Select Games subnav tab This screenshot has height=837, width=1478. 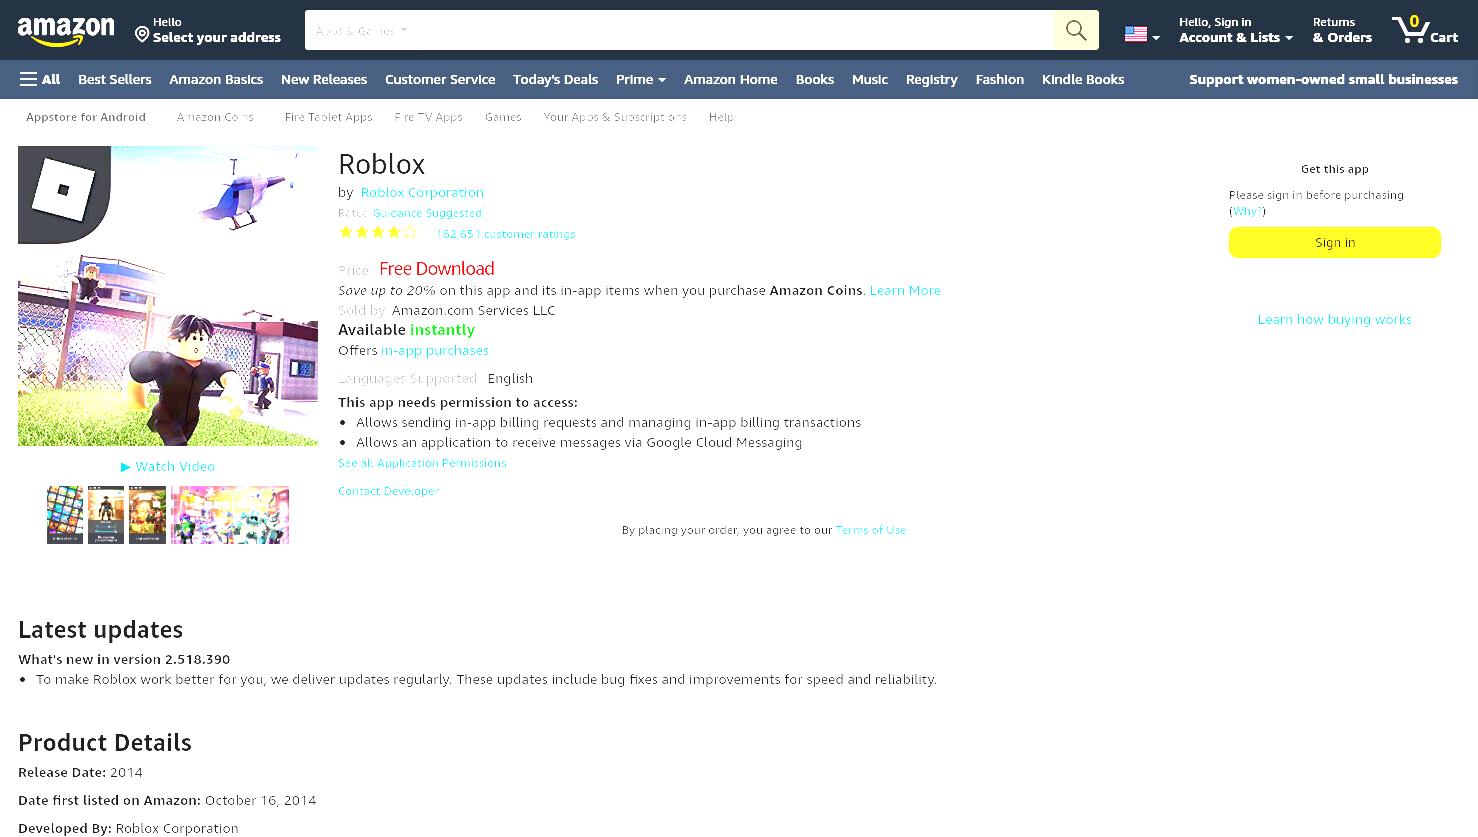[x=503, y=117]
